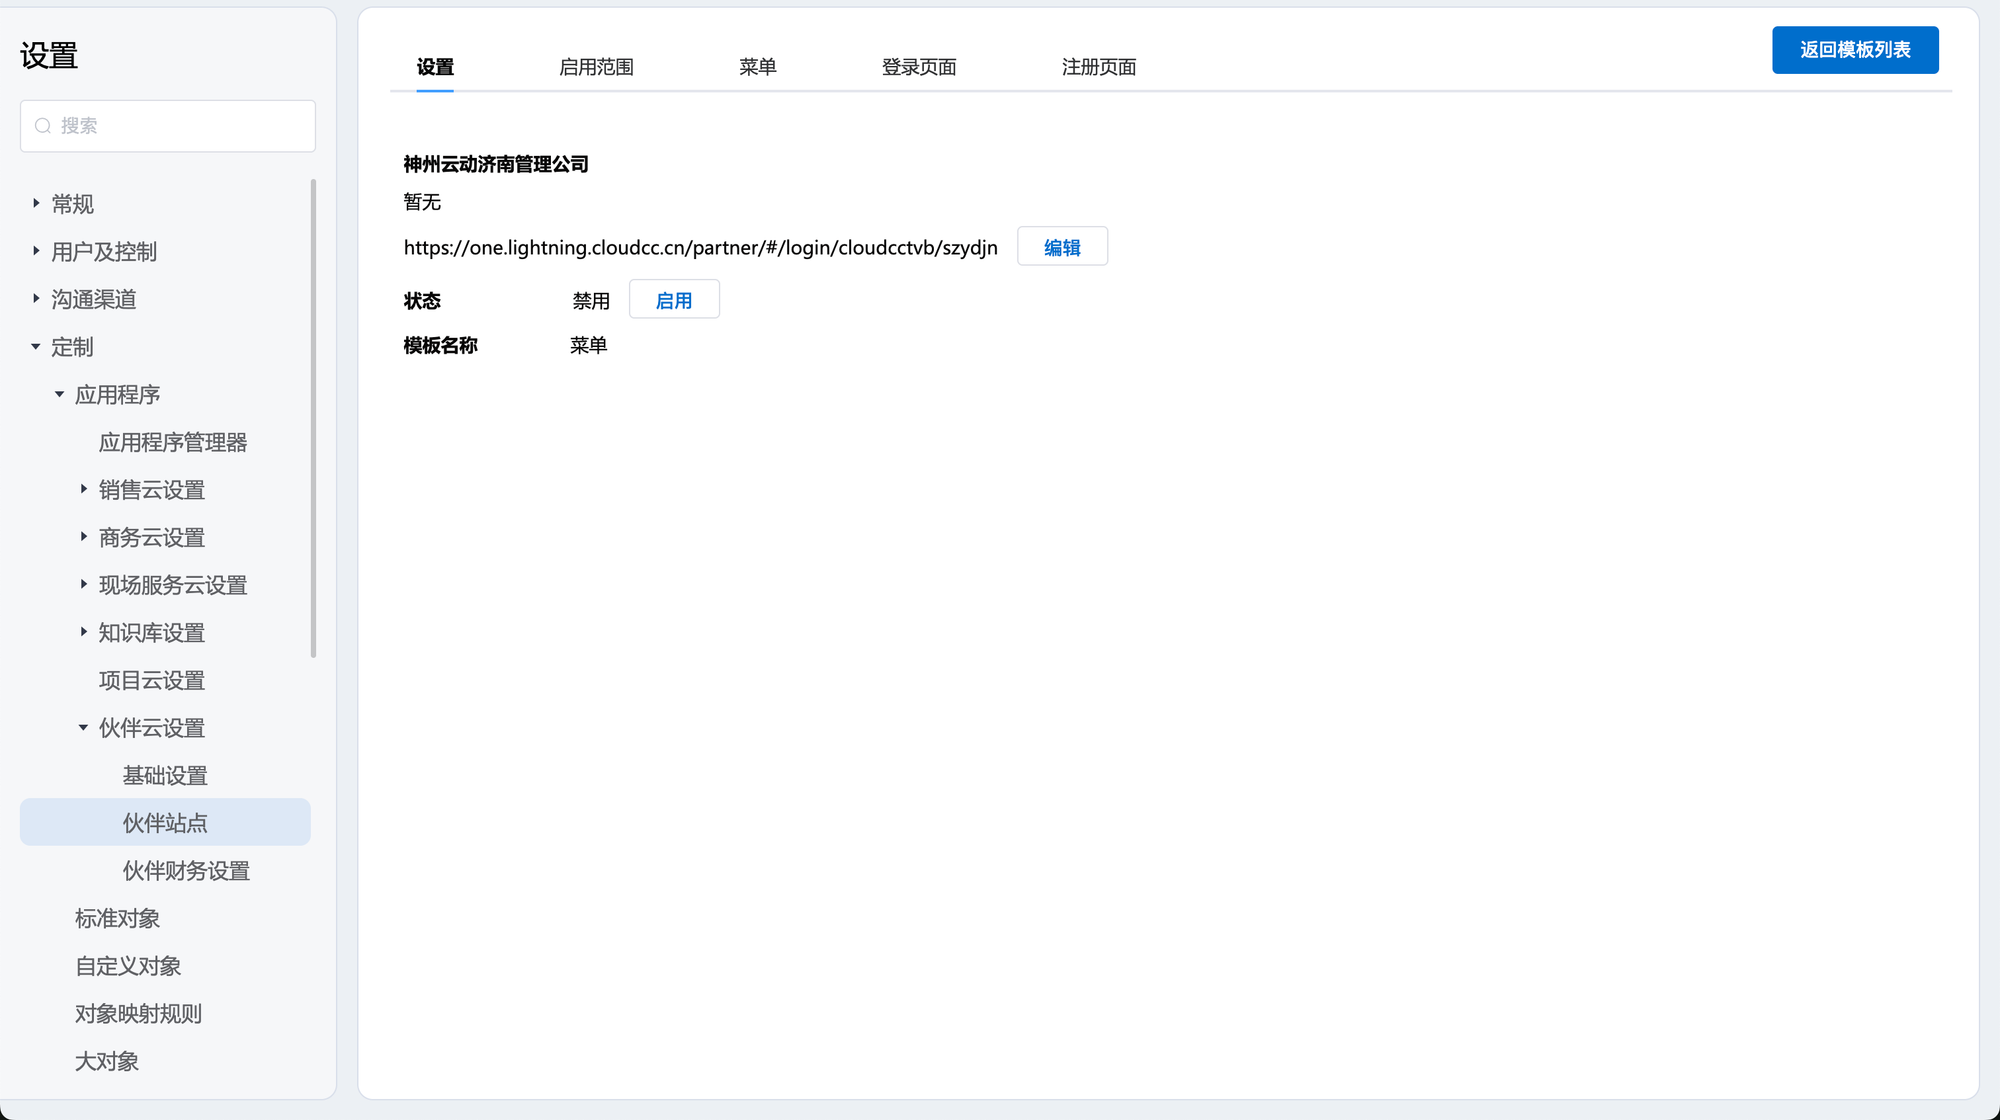
Task: Click into the 搜索 input field
Action: click(x=180, y=126)
